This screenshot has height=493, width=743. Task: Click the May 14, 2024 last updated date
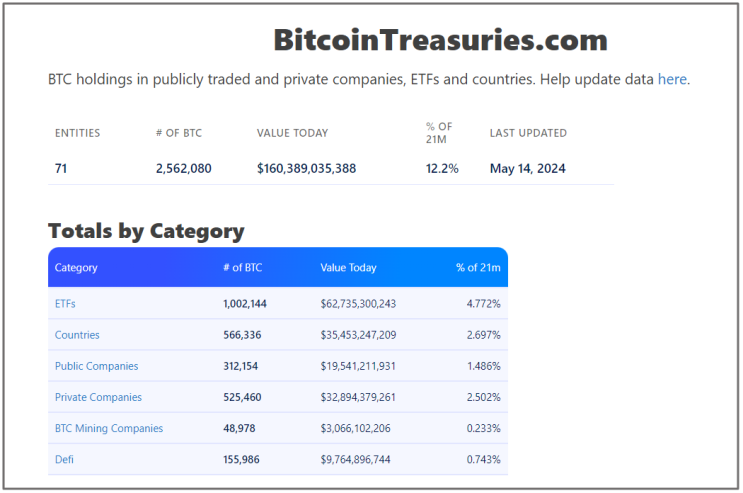527,168
